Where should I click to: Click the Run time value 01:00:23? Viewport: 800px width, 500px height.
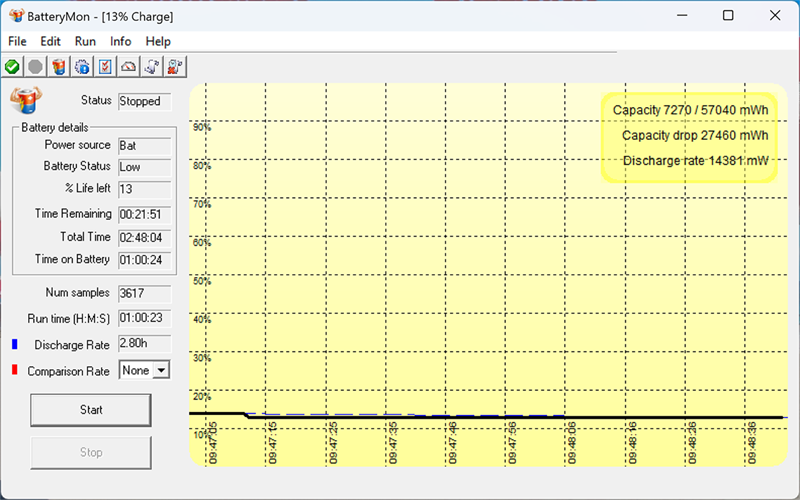coord(145,318)
